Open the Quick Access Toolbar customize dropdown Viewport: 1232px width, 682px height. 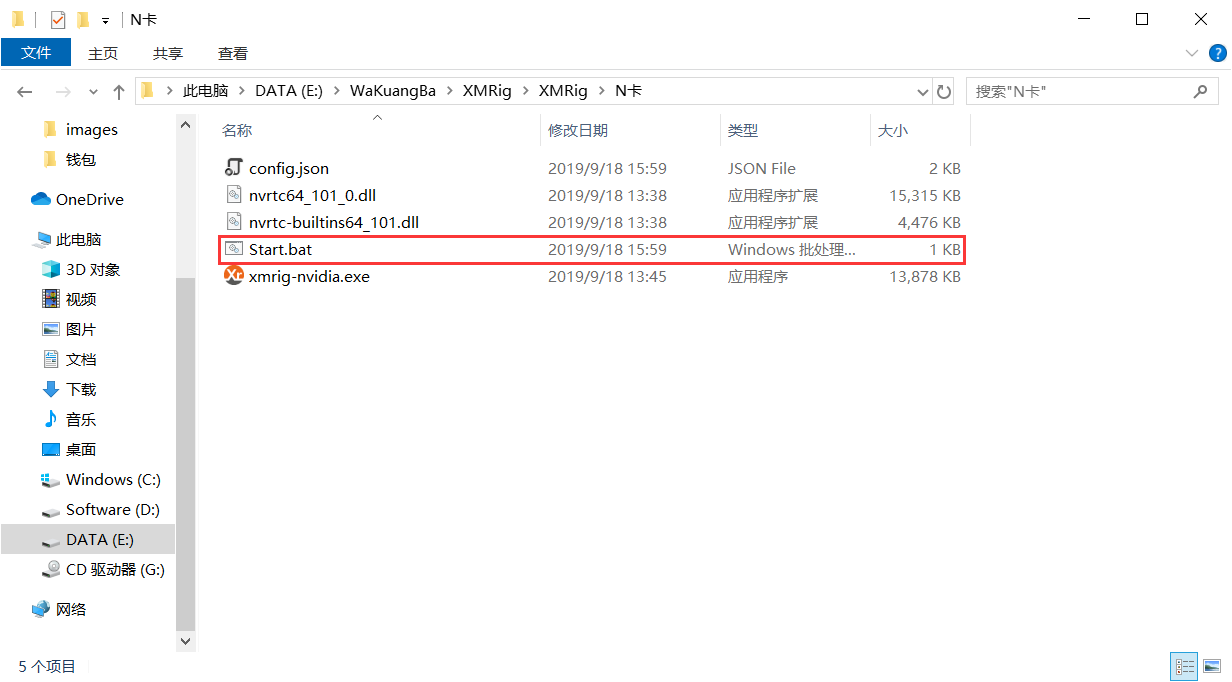click(x=105, y=20)
